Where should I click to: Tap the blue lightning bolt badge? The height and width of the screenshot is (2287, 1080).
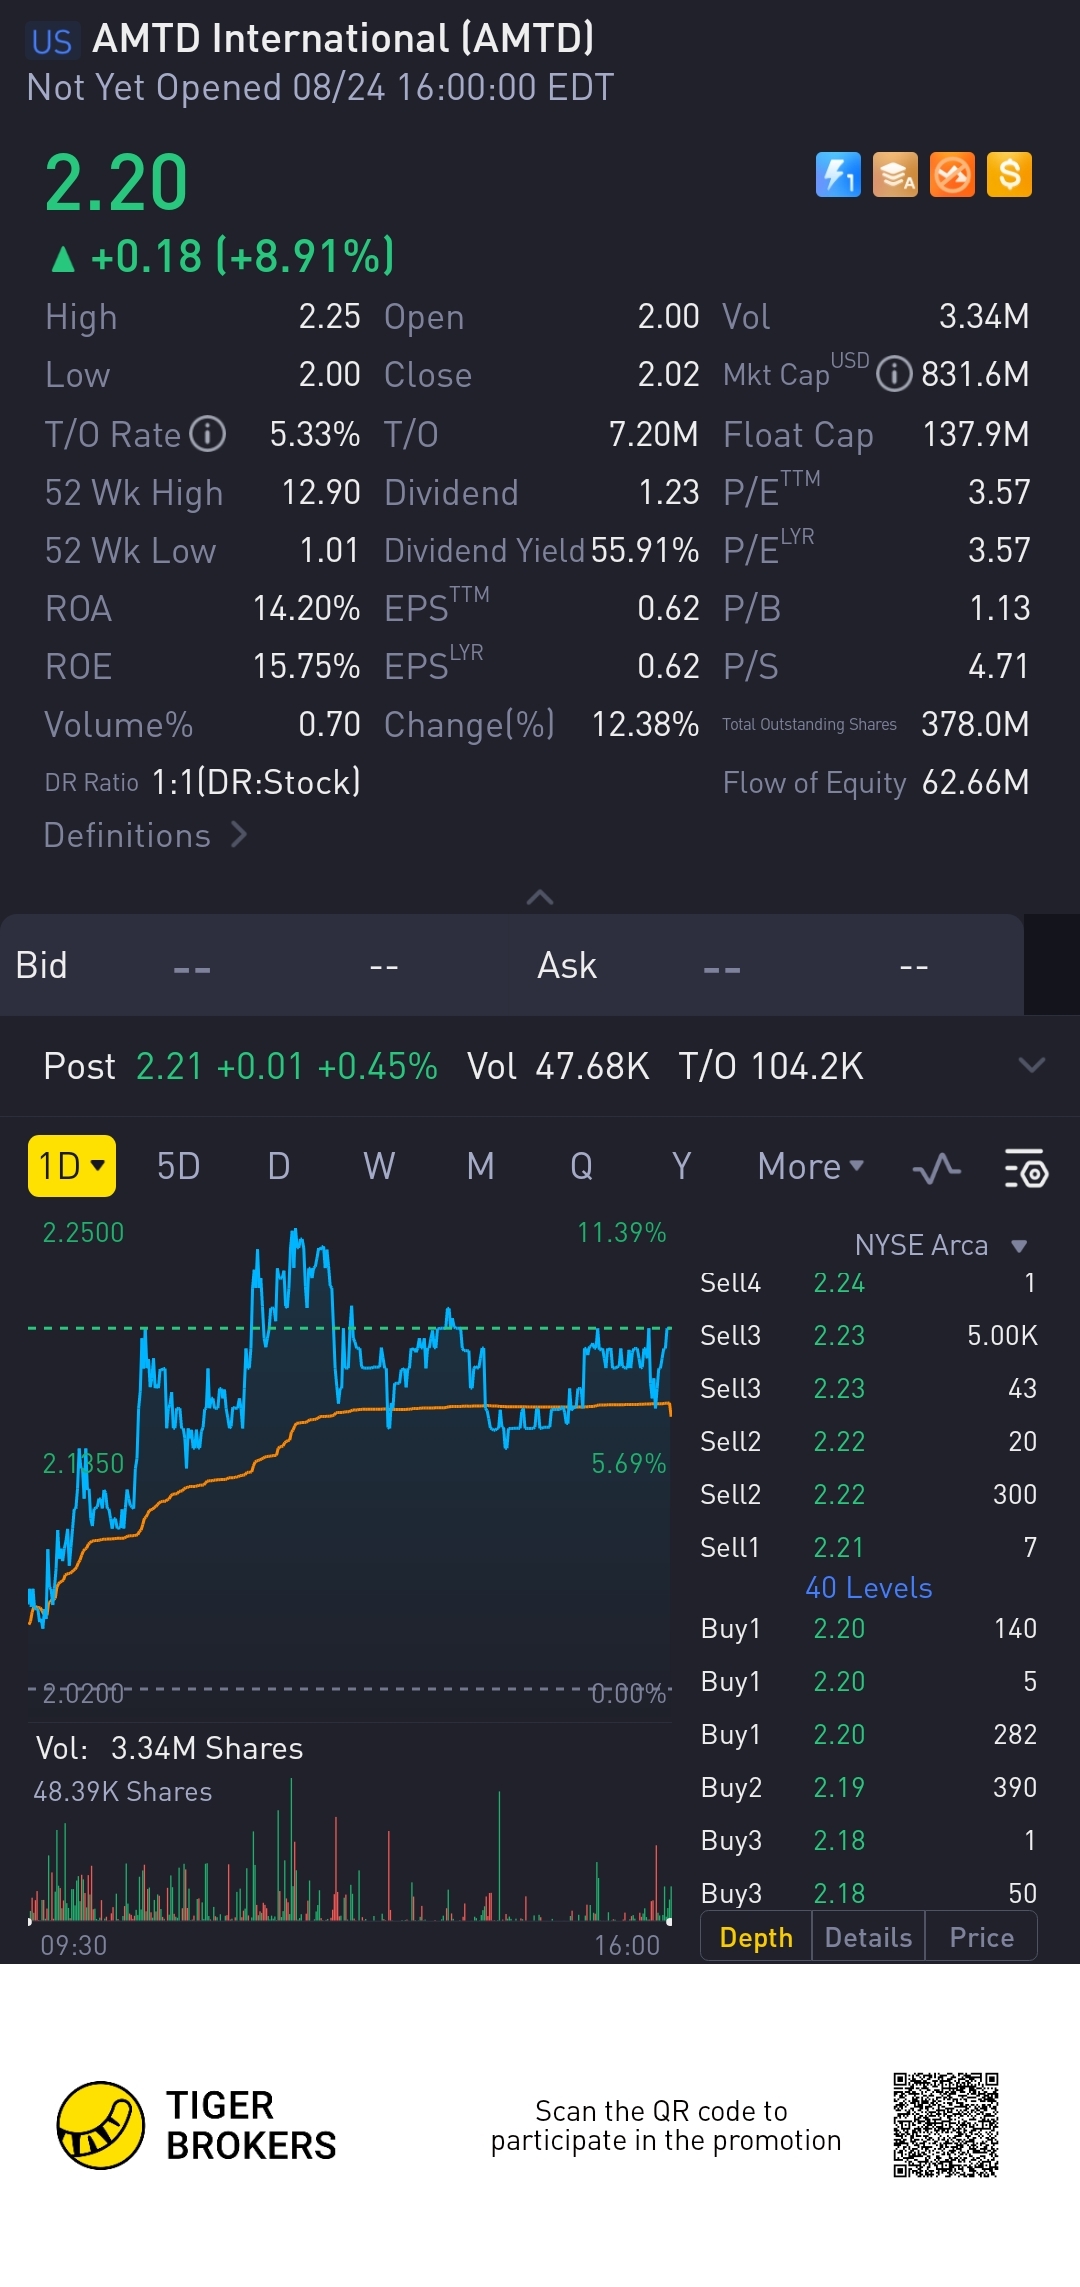pyautogui.click(x=838, y=175)
